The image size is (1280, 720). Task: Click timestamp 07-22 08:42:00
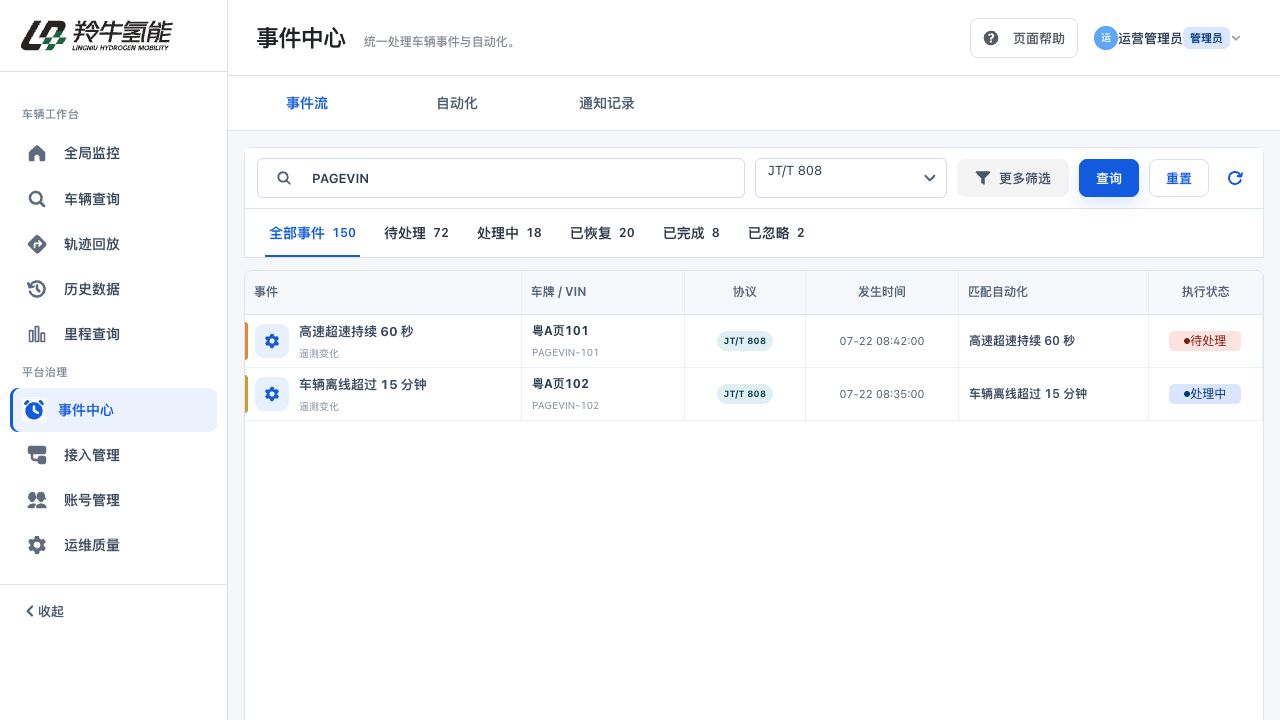(x=882, y=341)
